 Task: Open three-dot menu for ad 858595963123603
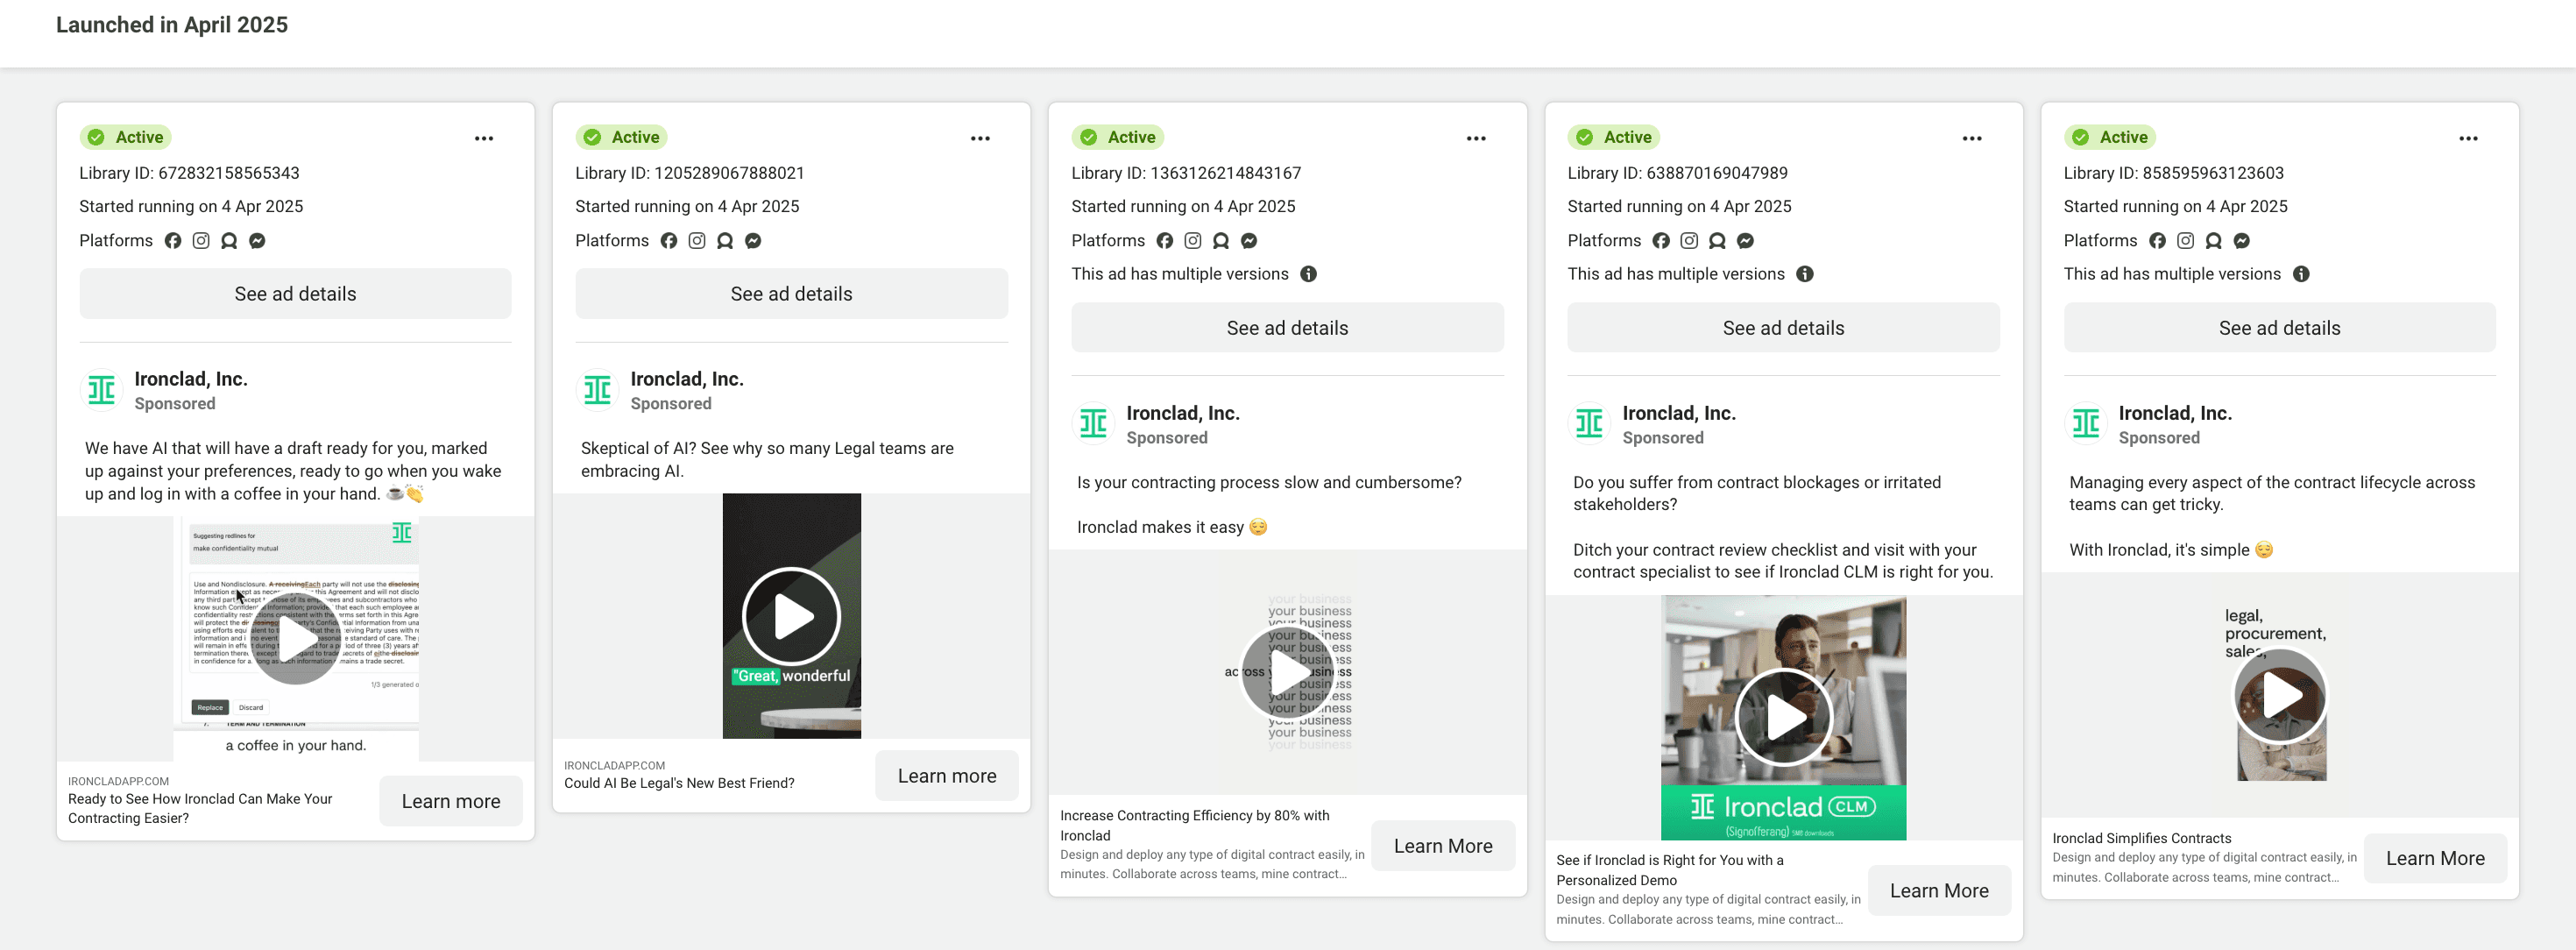[x=2468, y=138]
